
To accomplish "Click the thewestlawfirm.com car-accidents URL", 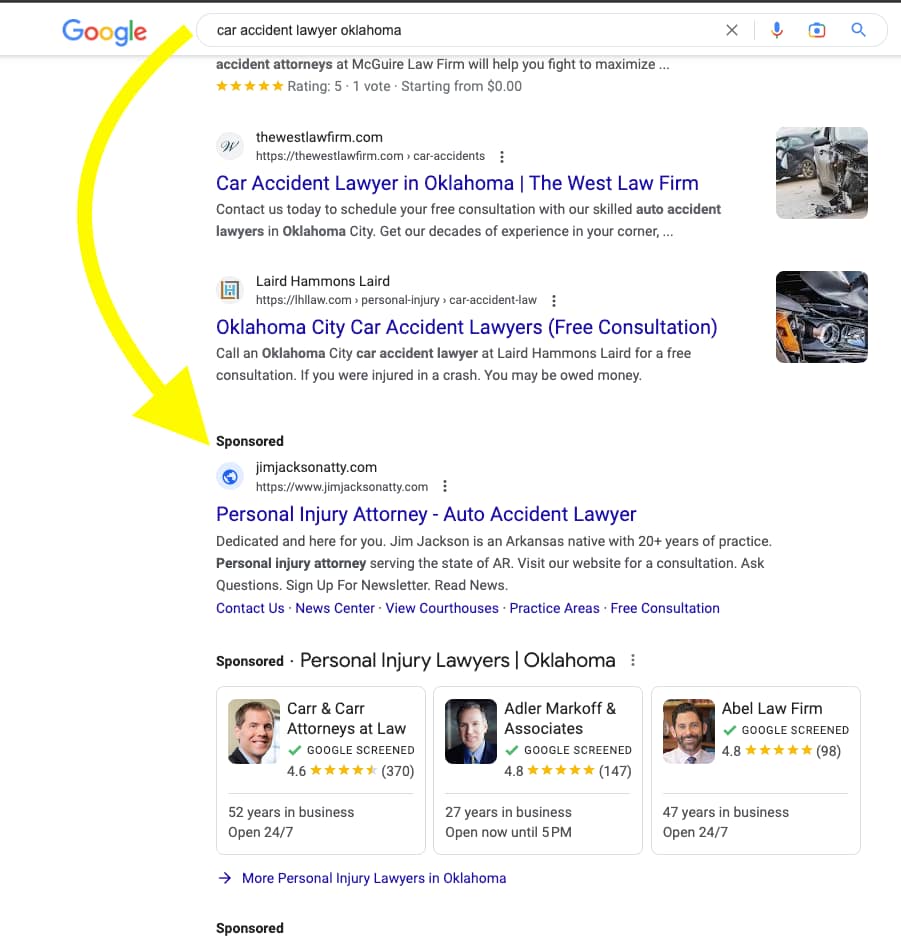I will coord(370,156).
